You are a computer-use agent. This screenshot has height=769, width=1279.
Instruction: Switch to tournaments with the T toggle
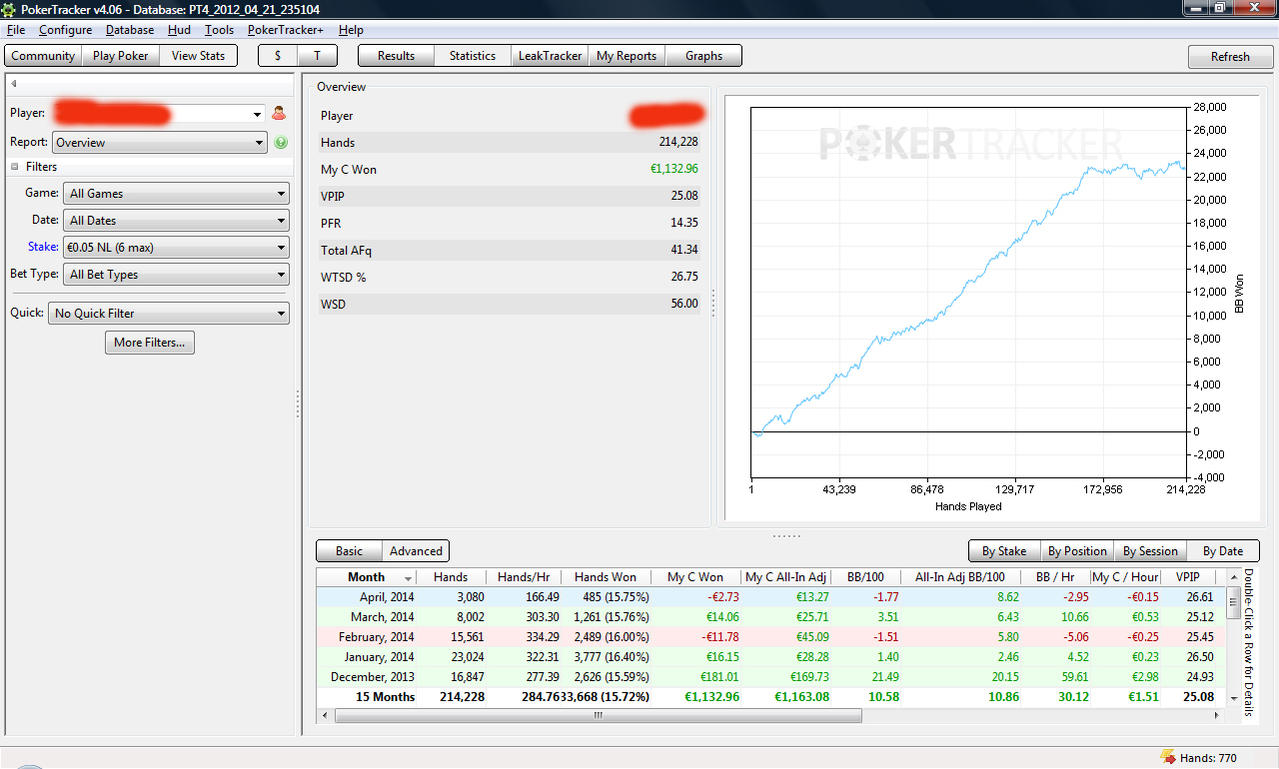[318, 56]
